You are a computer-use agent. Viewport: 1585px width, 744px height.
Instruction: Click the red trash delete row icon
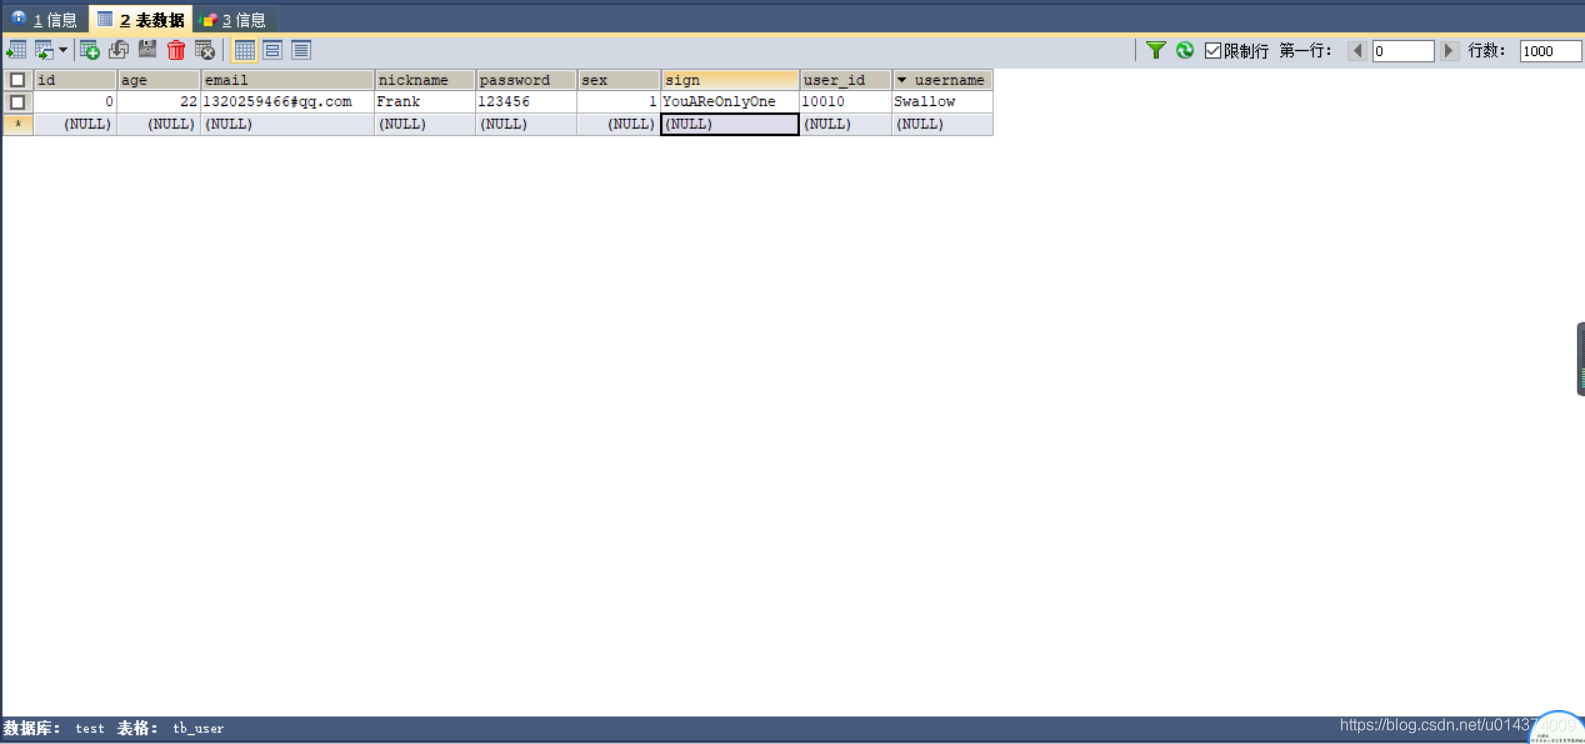(176, 50)
